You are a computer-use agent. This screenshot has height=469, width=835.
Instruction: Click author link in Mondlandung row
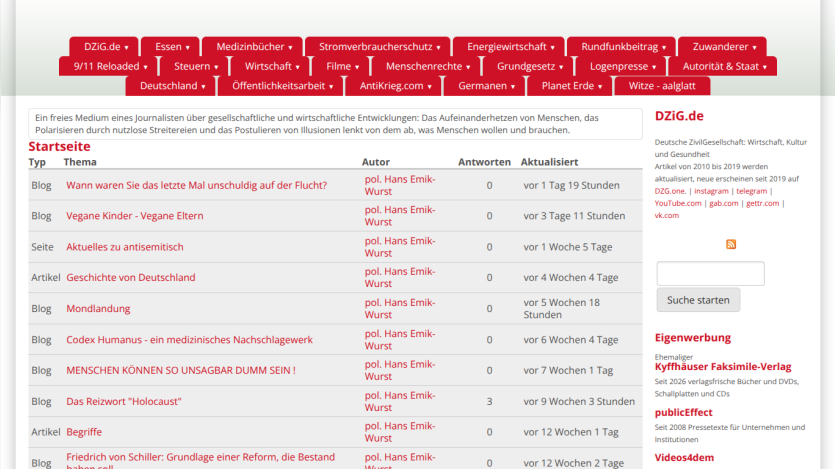click(399, 309)
